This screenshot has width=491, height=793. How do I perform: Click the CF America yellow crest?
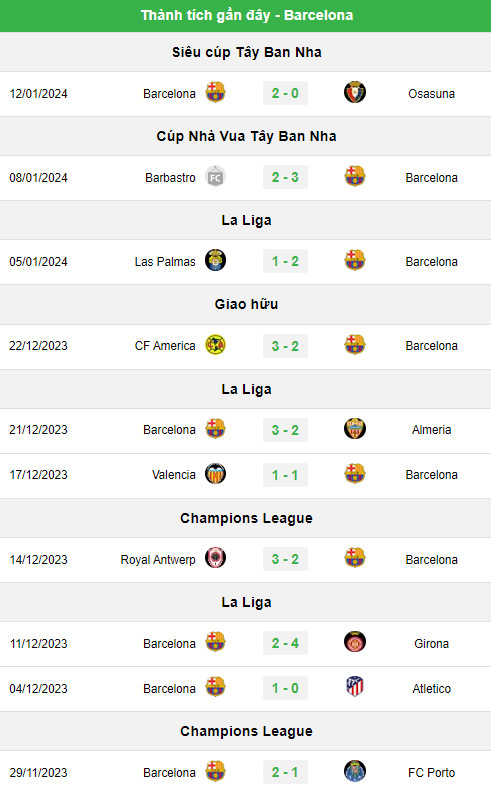[x=215, y=345]
